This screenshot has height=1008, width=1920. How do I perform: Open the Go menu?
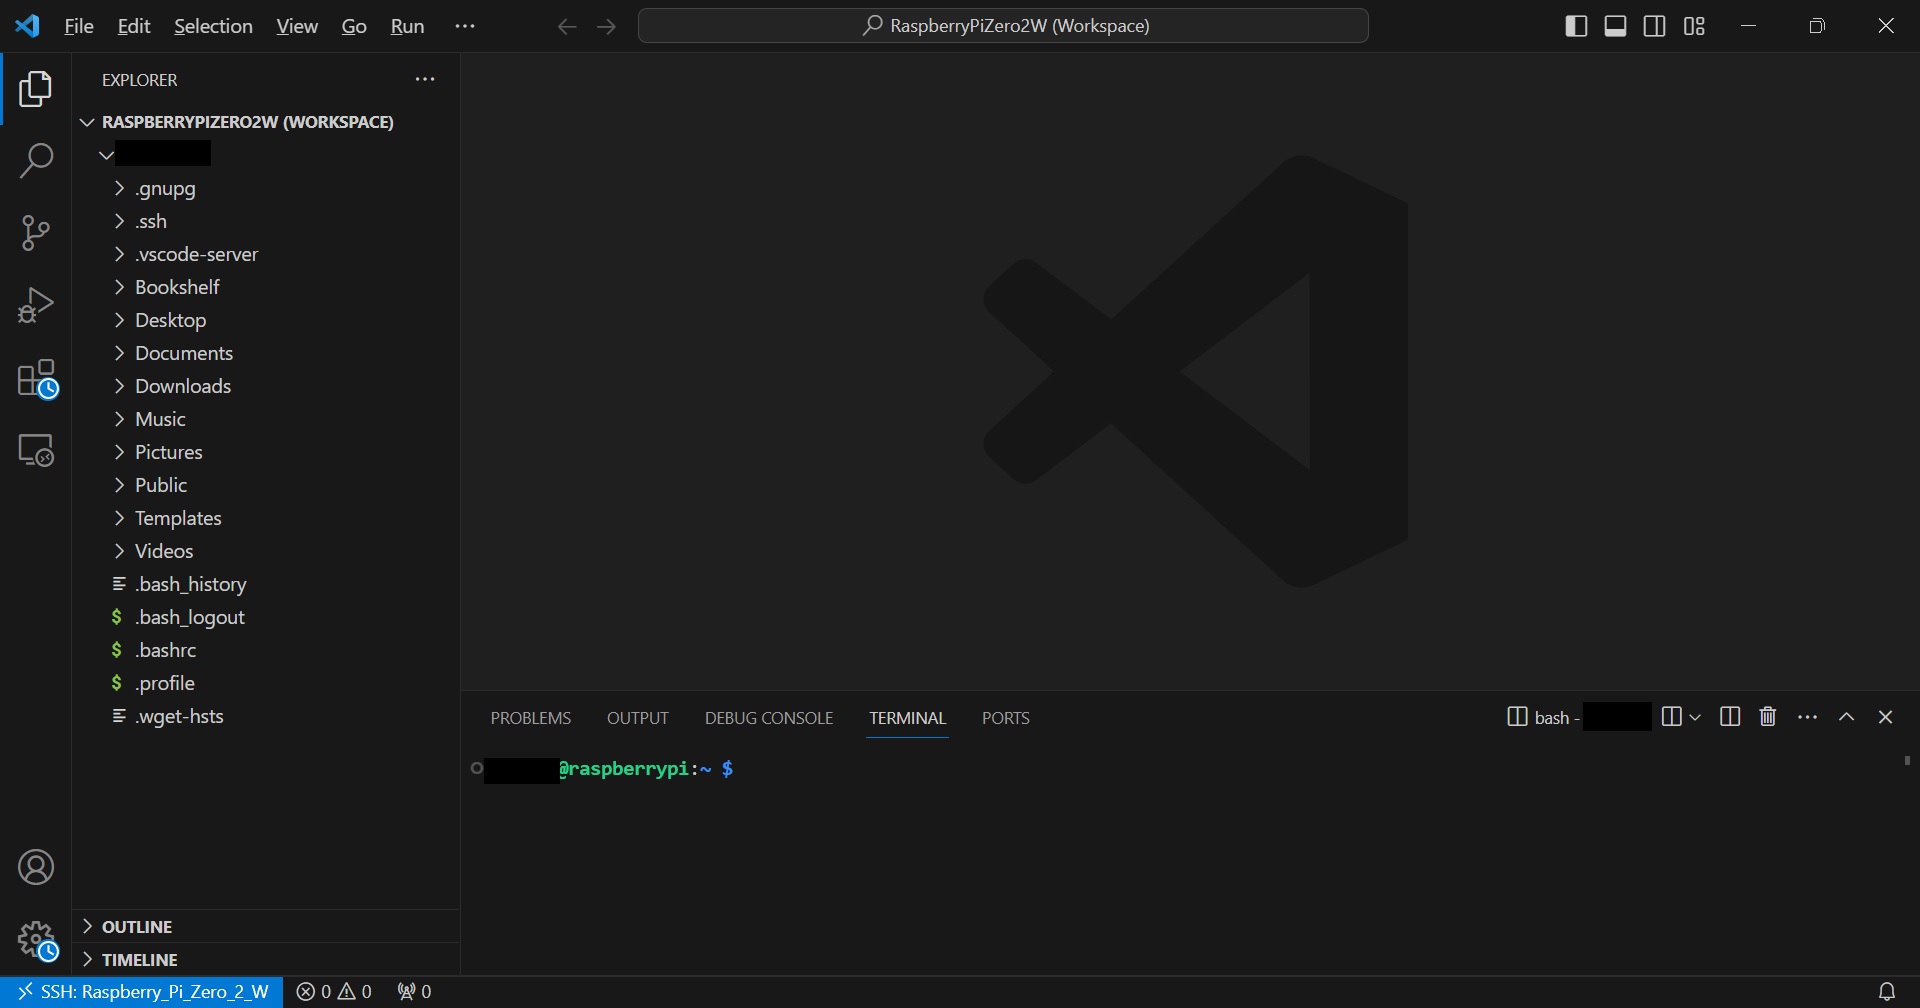pos(354,26)
